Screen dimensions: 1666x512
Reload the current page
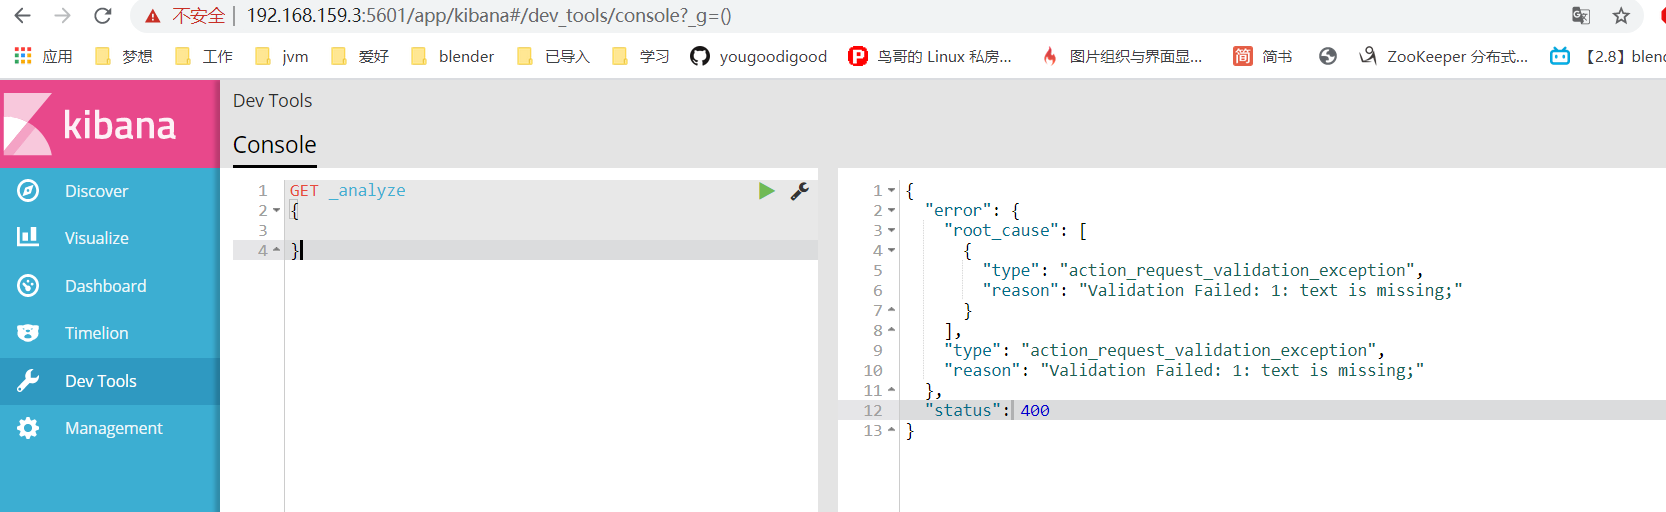tap(102, 16)
